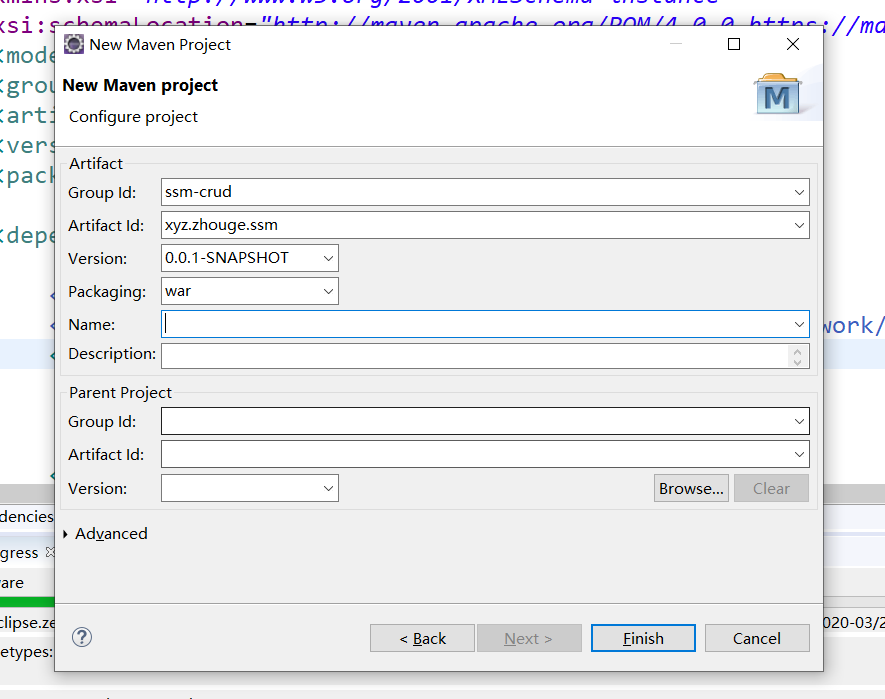Open the Name field dropdown arrow

tap(799, 325)
